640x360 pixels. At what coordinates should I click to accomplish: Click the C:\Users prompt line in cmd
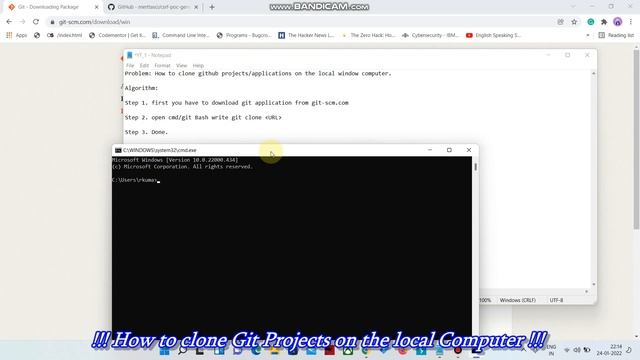[x=135, y=180]
